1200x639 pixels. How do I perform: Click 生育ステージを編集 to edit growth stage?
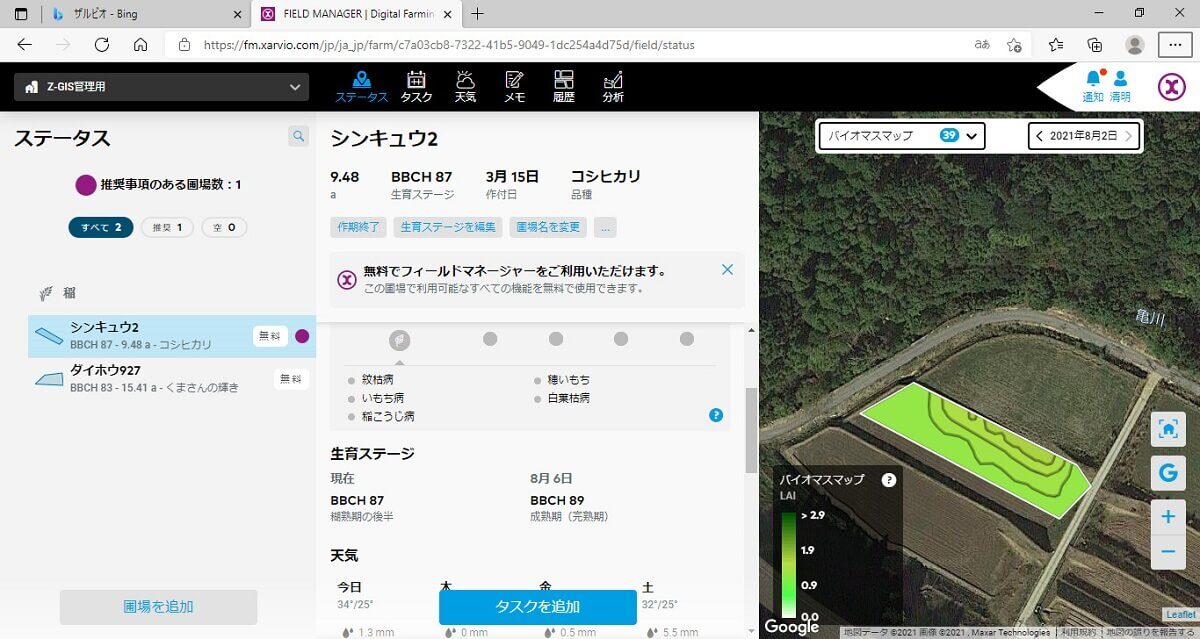448,227
